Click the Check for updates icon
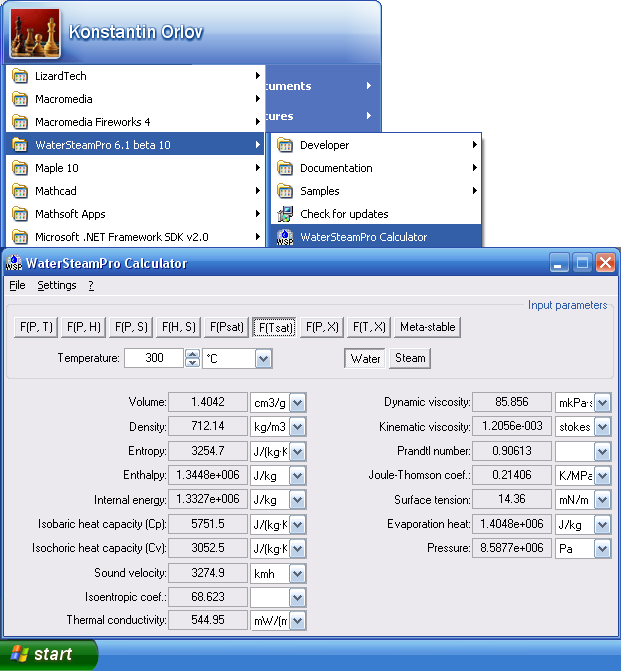 (x=285, y=214)
